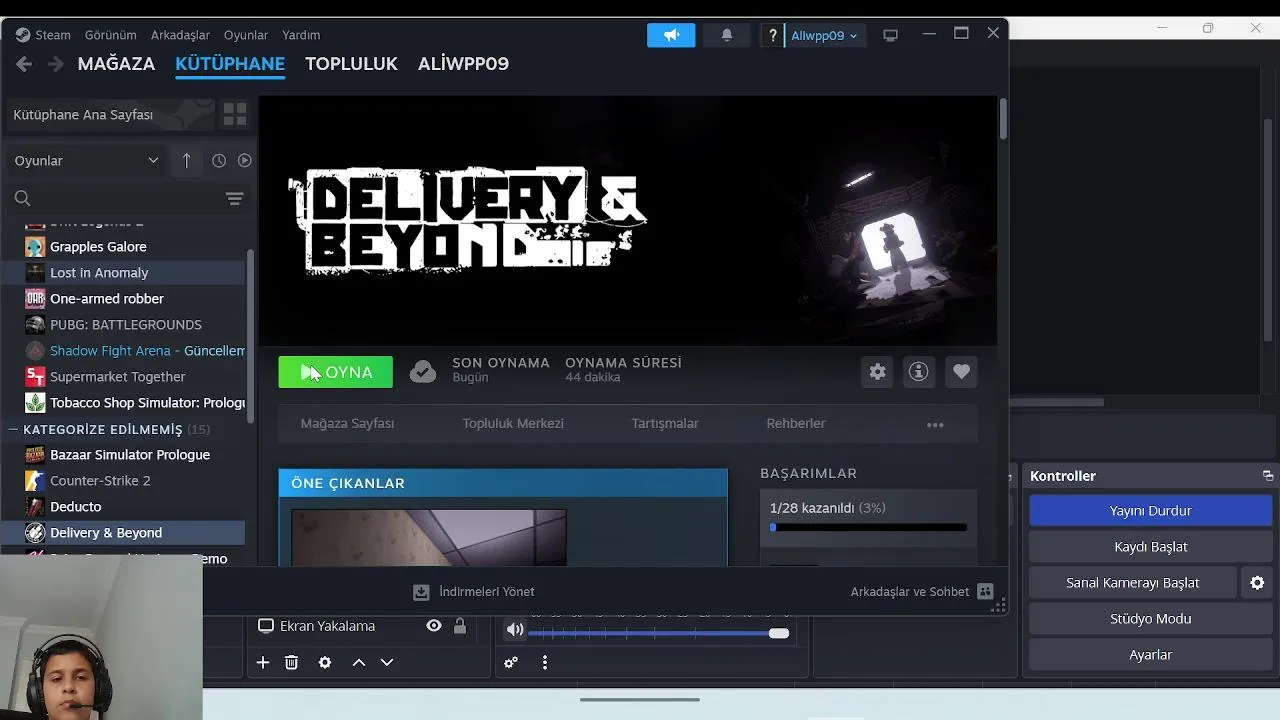Mute OBS audio speaker icon
This screenshot has width=1280, height=720.
pos(515,630)
